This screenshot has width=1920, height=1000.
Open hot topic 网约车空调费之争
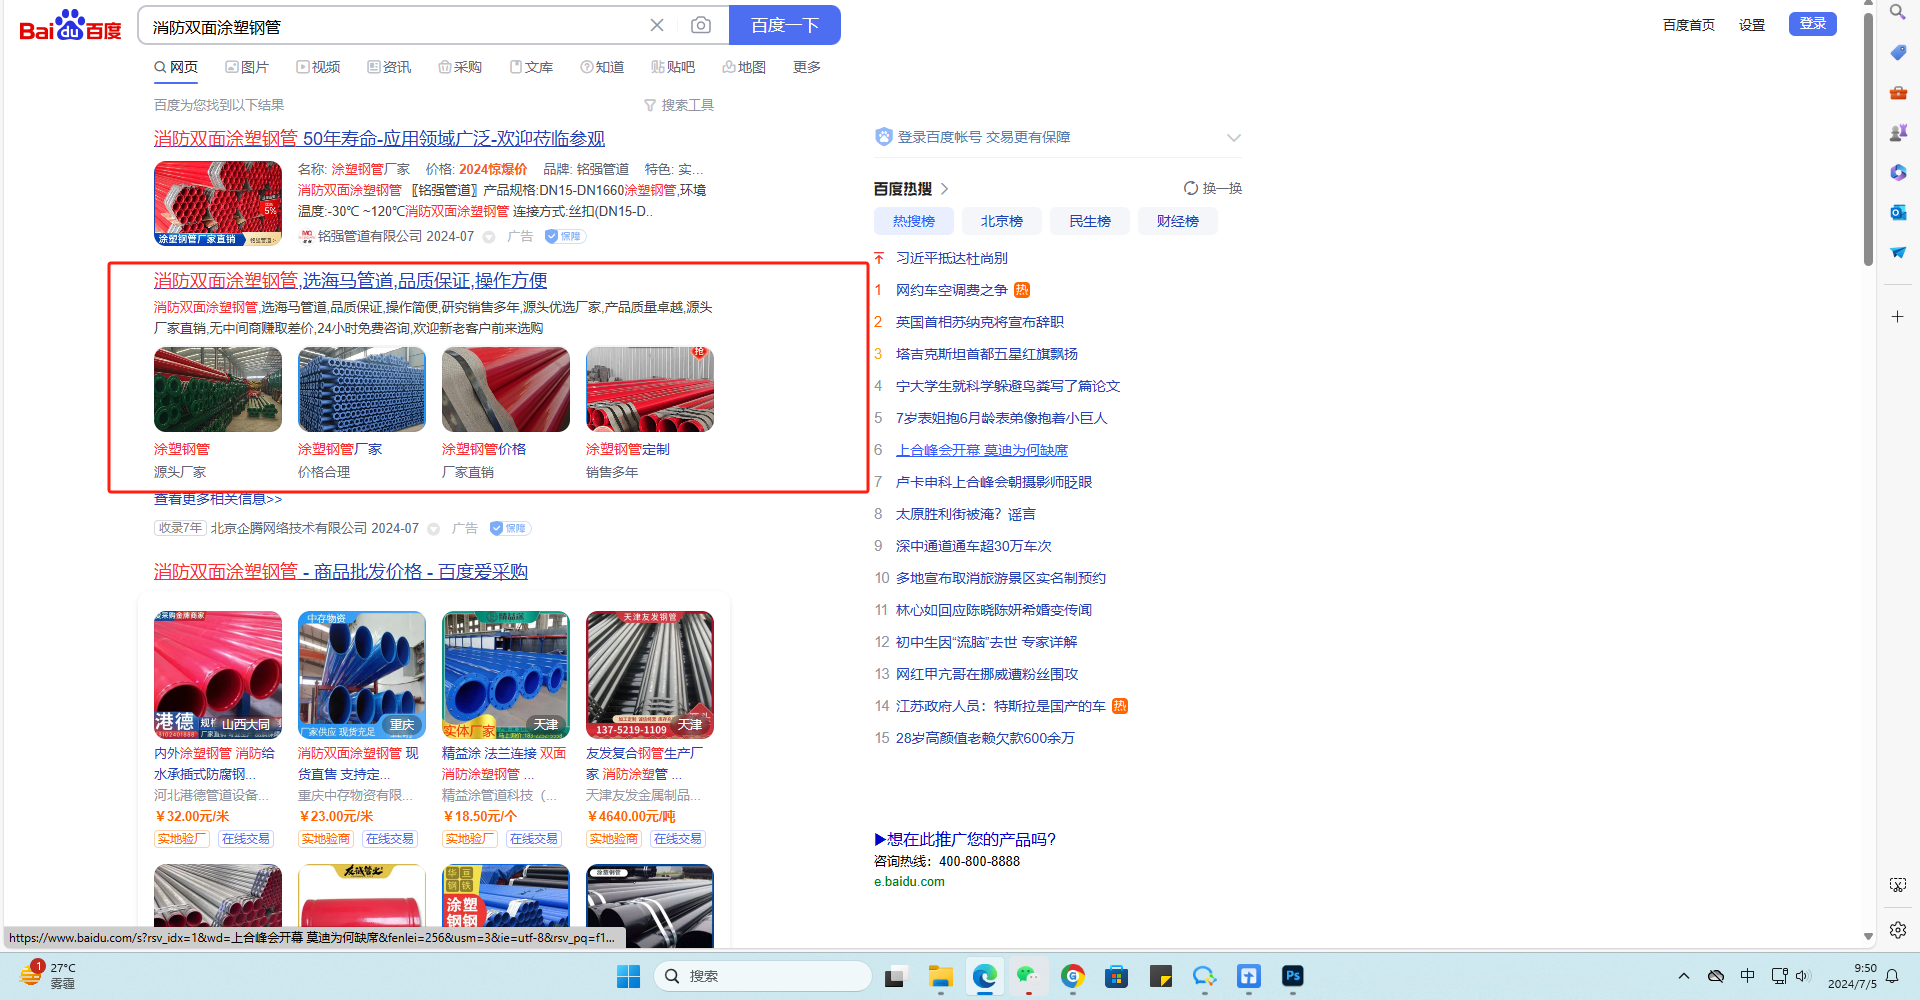952,290
